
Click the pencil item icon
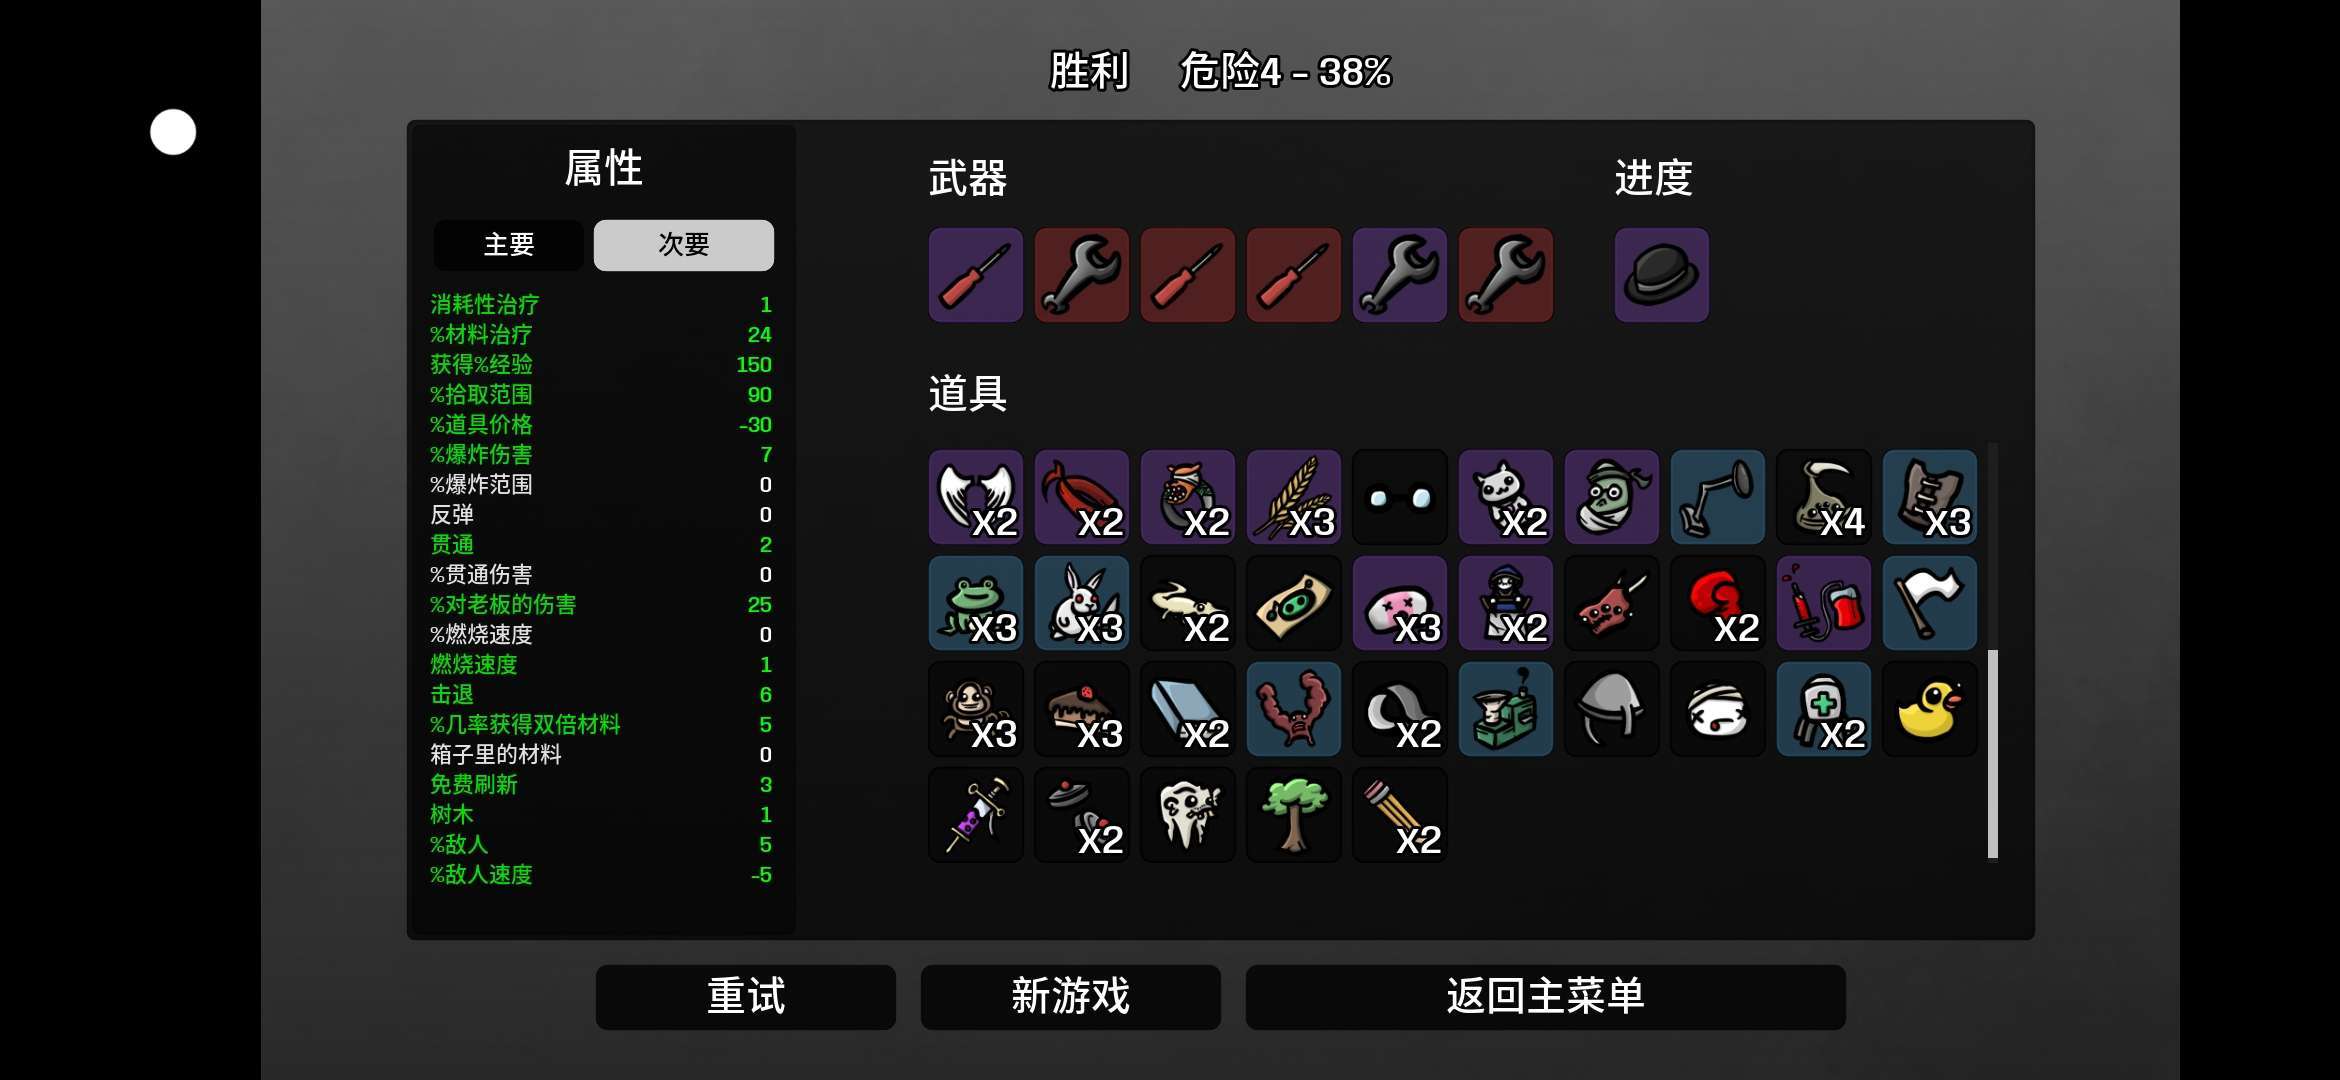1399,815
